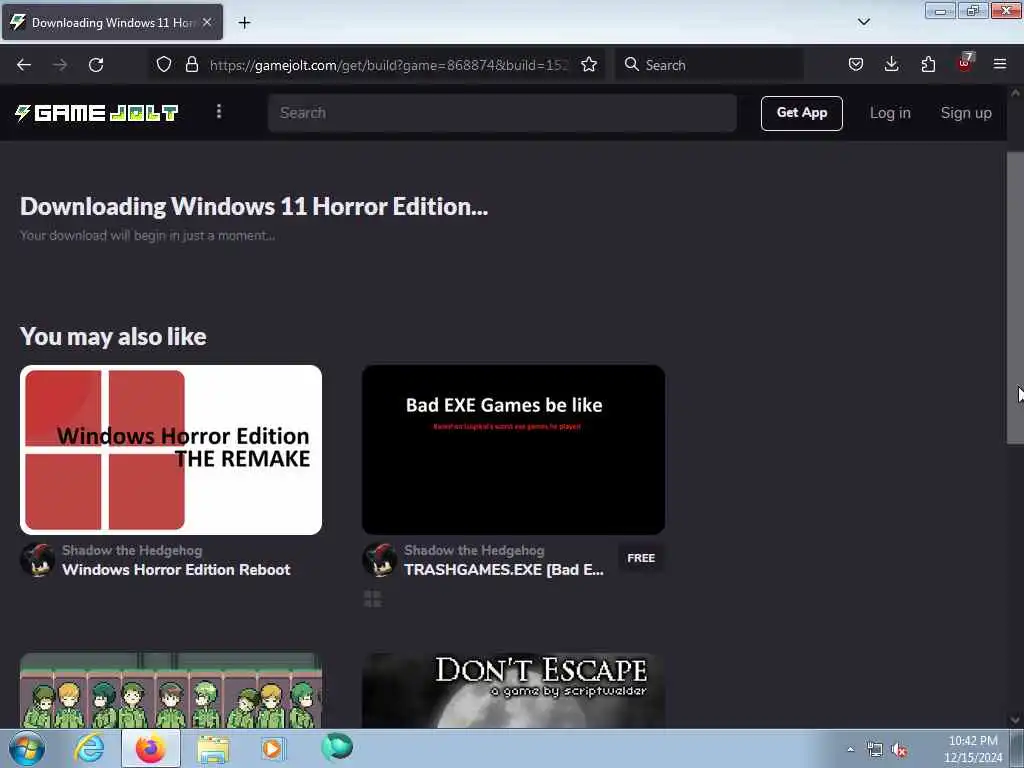Open File Explorer from the taskbar
This screenshot has width=1024, height=768.
(213, 749)
